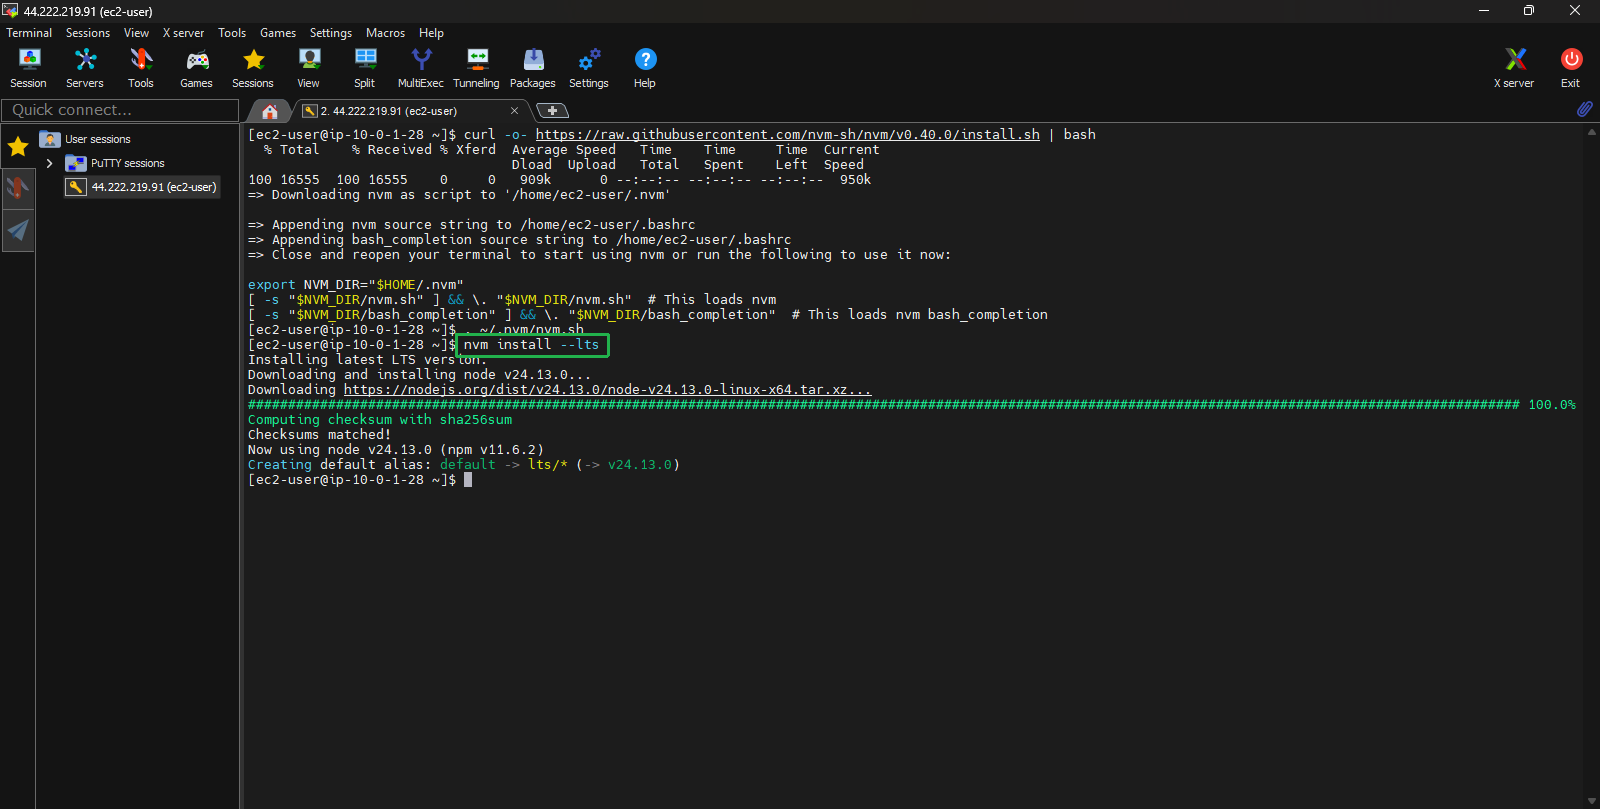The image size is (1600, 809).
Task: Click the 'export NVM_DIR' line in terminal
Action: pyautogui.click(x=356, y=285)
